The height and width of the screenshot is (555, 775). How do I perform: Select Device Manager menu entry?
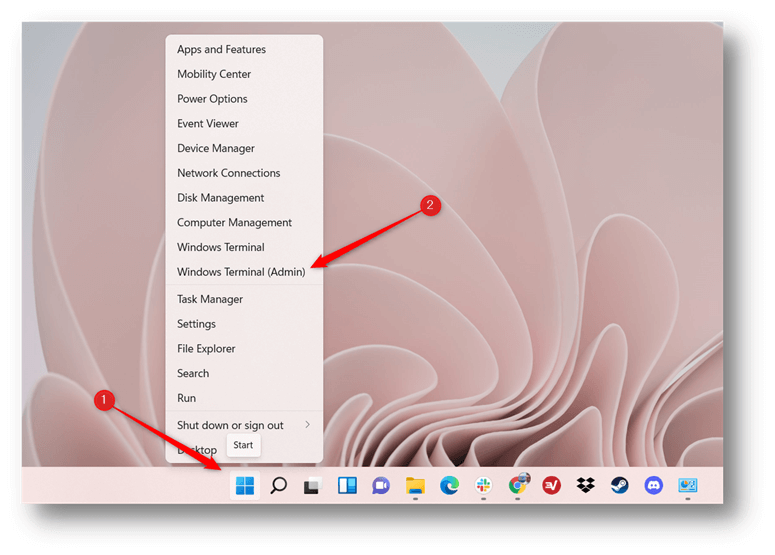[244, 148]
